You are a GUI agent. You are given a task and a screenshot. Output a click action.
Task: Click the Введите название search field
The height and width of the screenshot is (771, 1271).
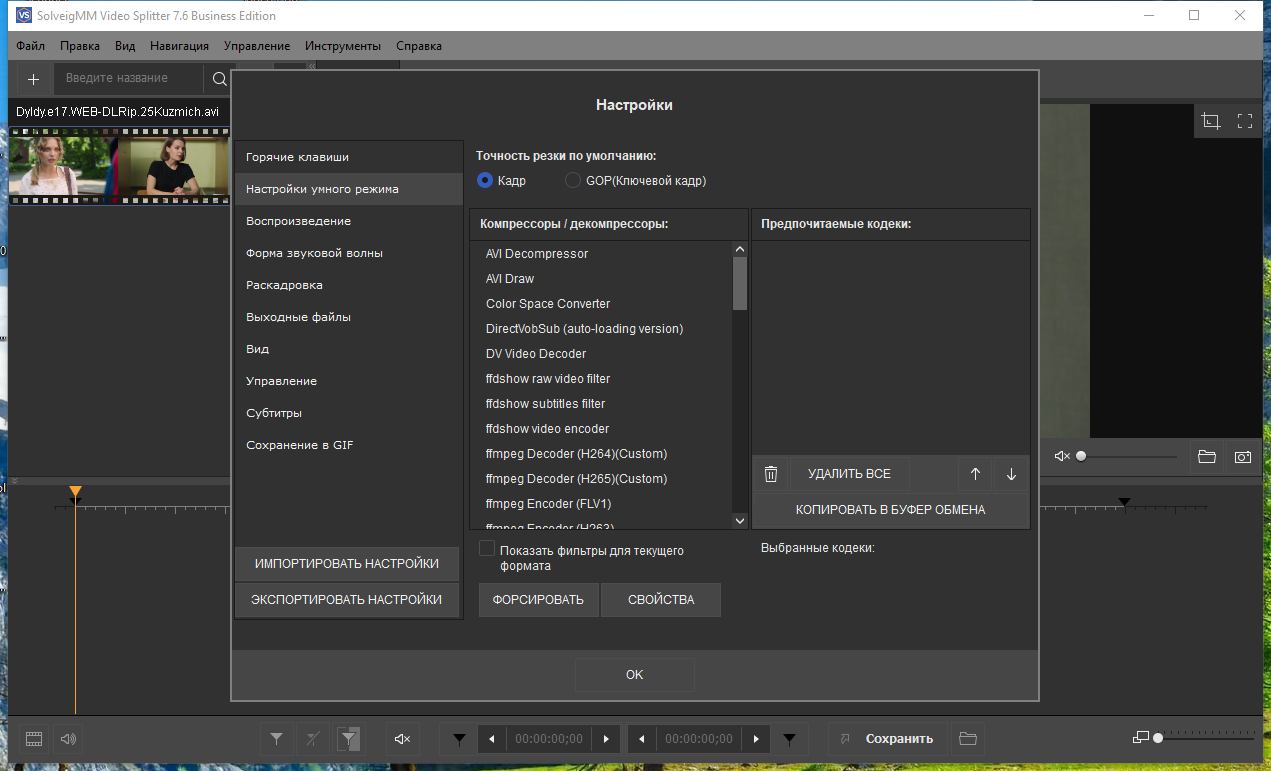pos(130,78)
